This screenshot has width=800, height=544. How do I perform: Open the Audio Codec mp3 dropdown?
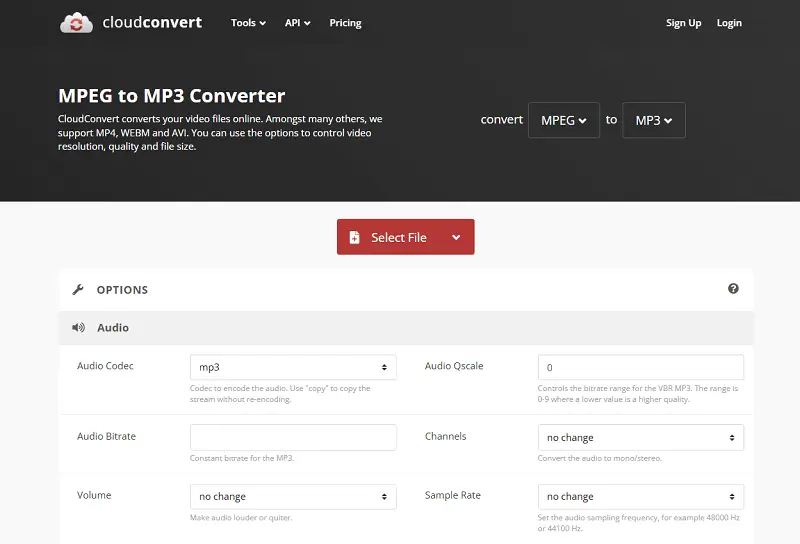(x=293, y=367)
